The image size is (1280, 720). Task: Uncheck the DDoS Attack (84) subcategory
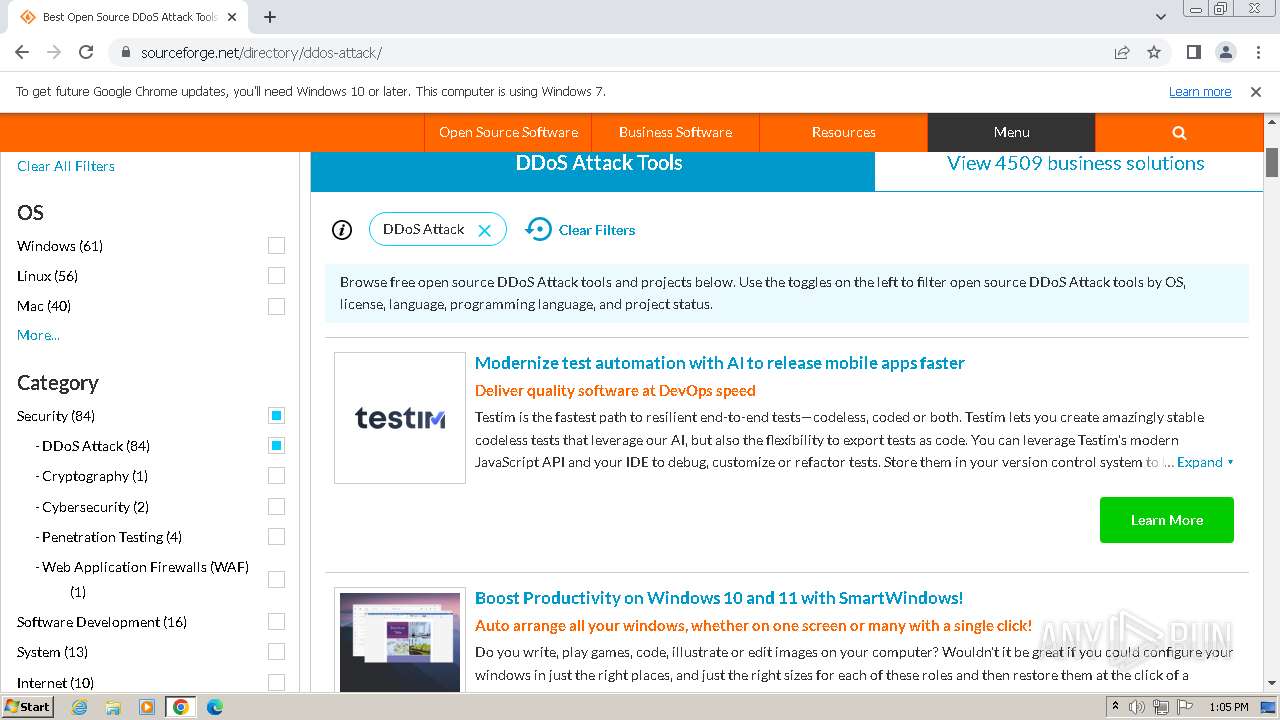point(276,446)
